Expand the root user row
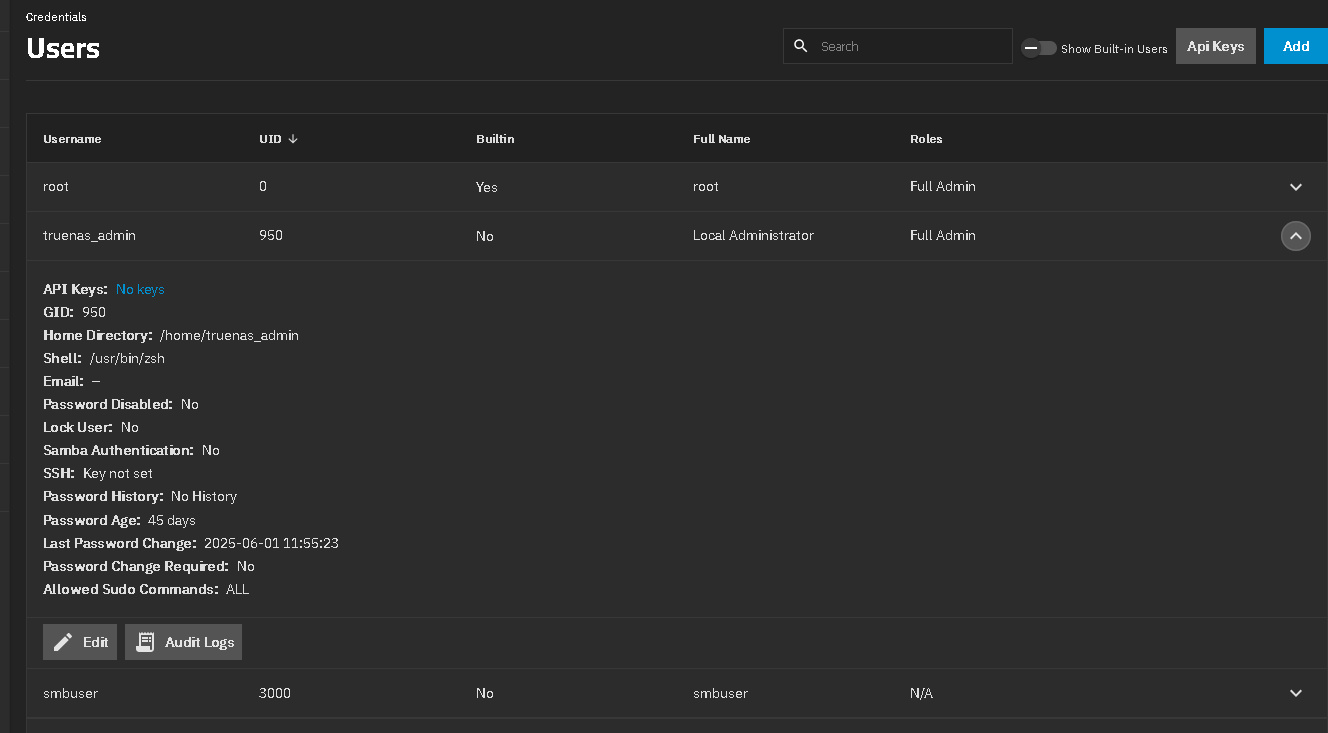This screenshot has height=733, width=1328. tap(1296, 187)
